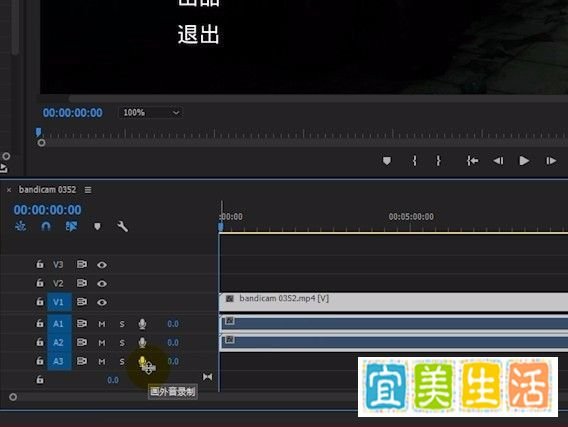Screen dimensions: 568x427
Task: Toggle Linked Selection icon
Action: tap(71, 226)
